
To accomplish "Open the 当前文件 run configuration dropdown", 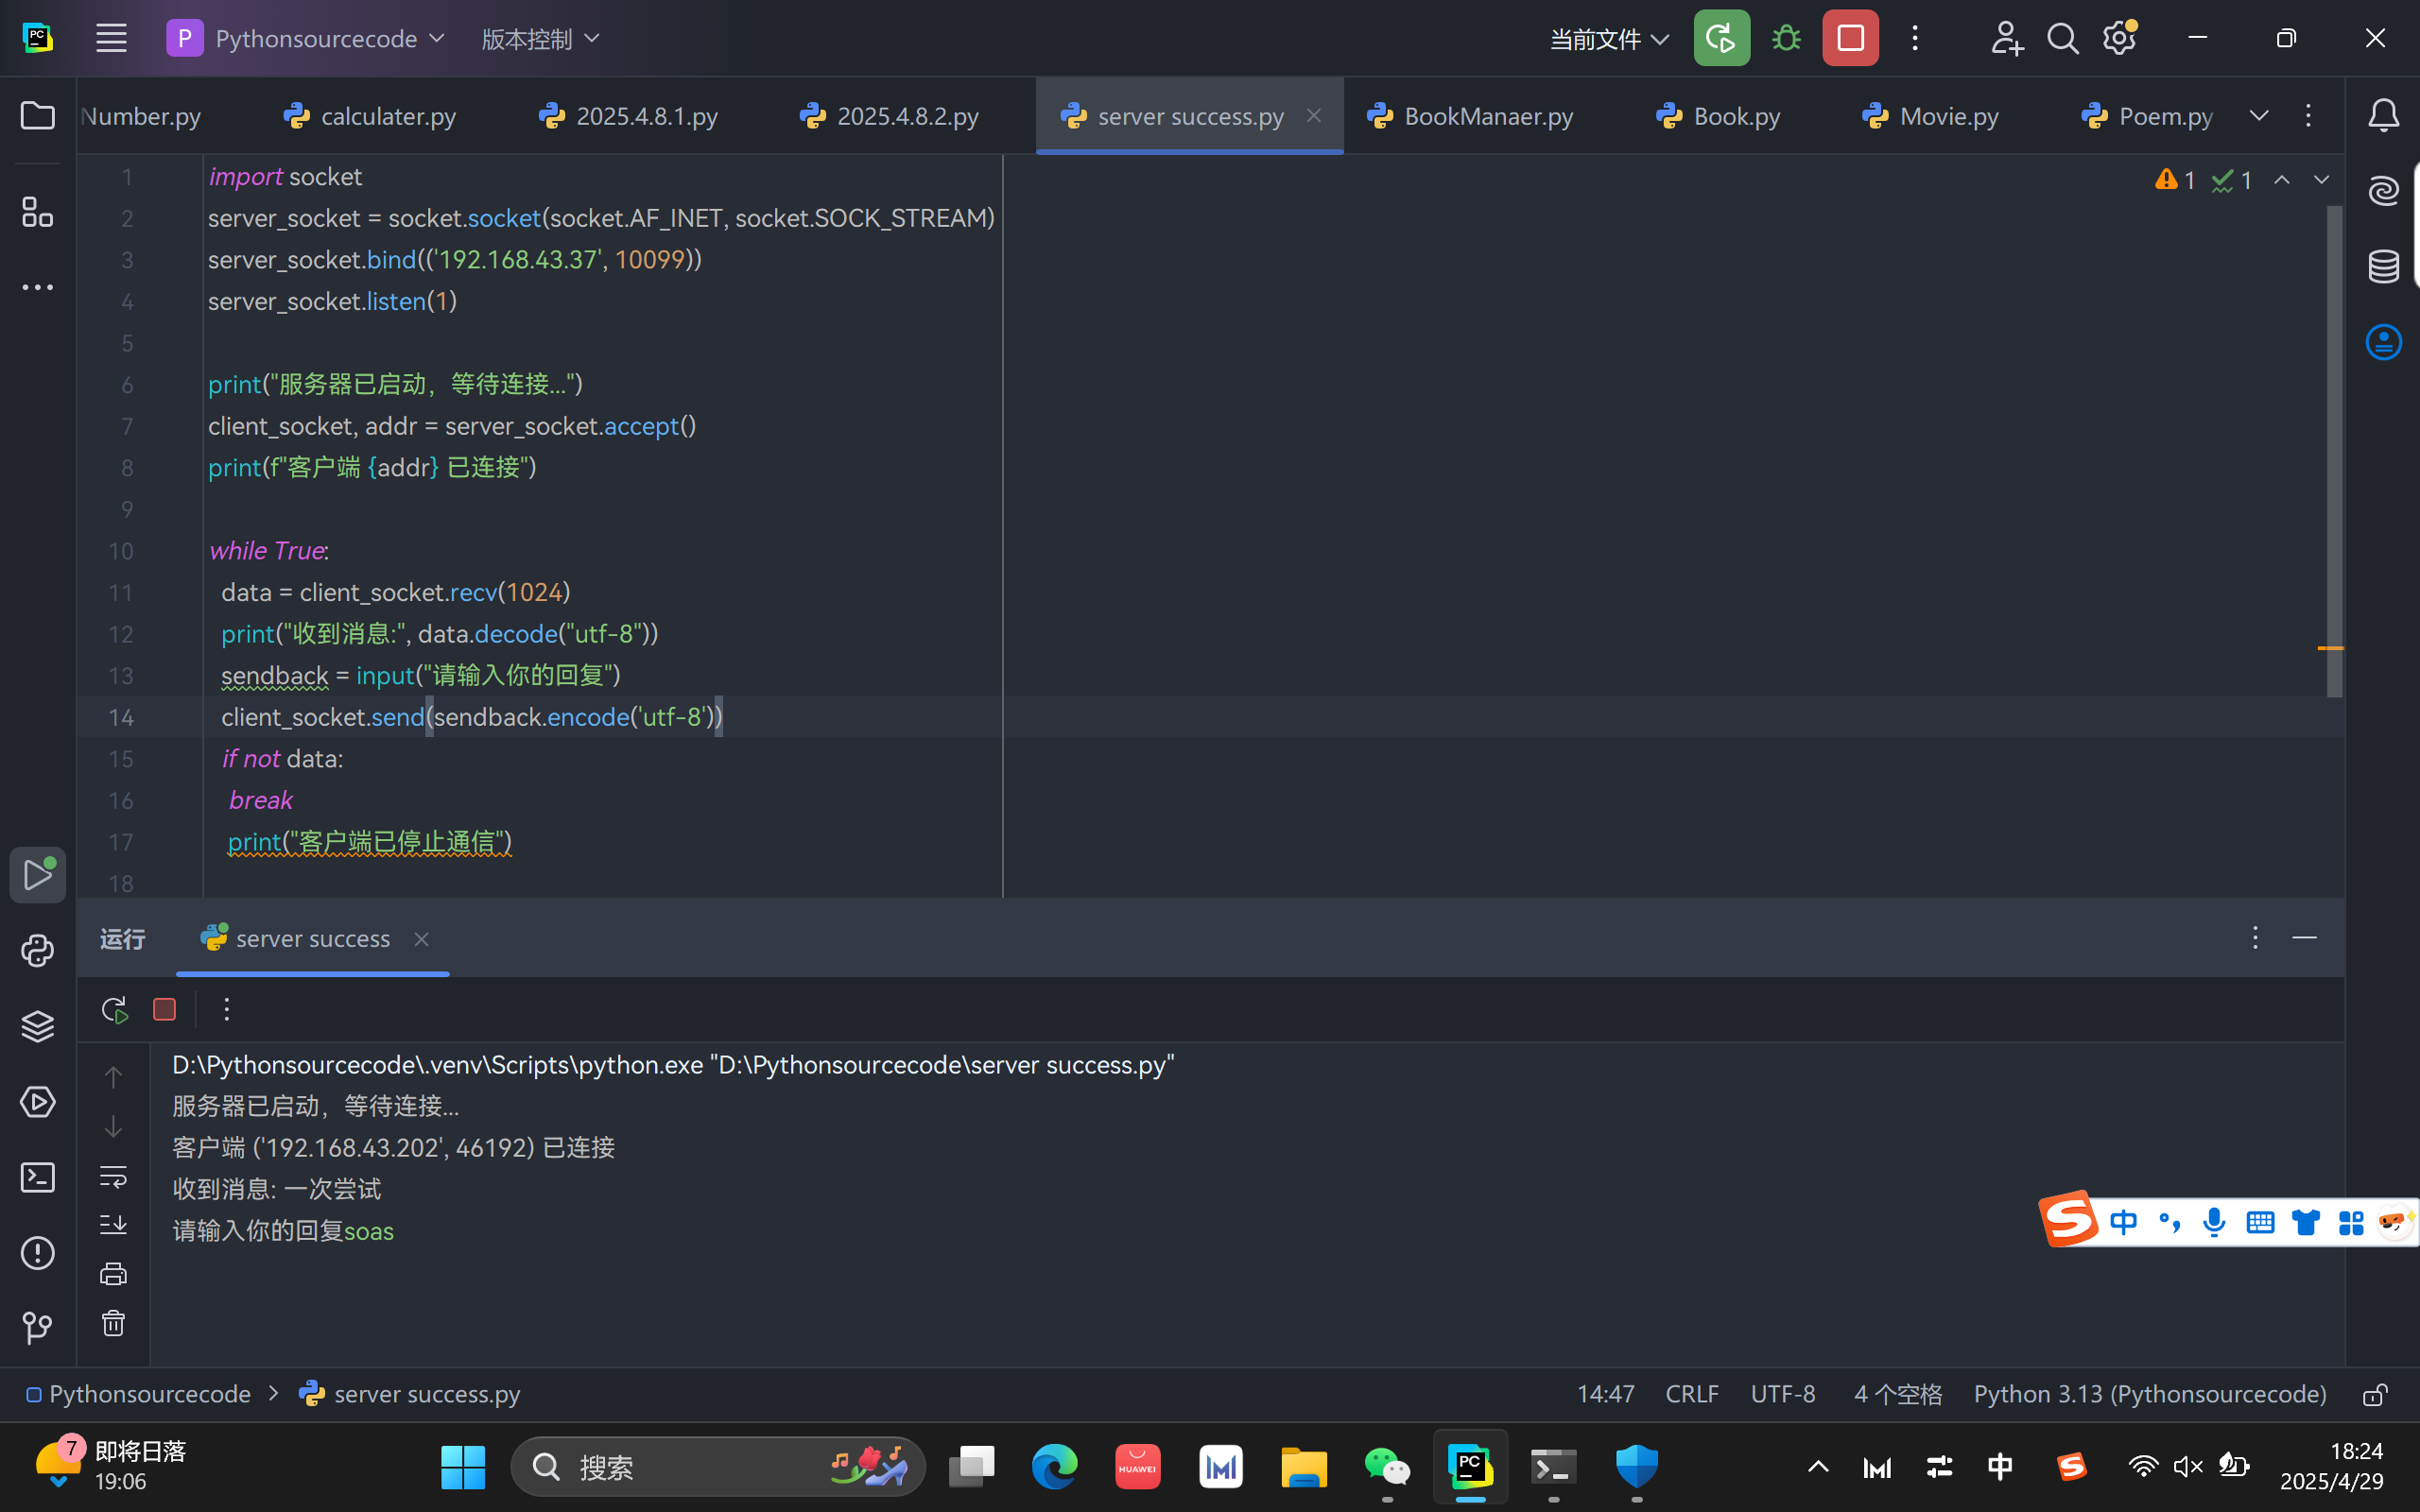I will pyautogui.click(x=1608, y=39).
